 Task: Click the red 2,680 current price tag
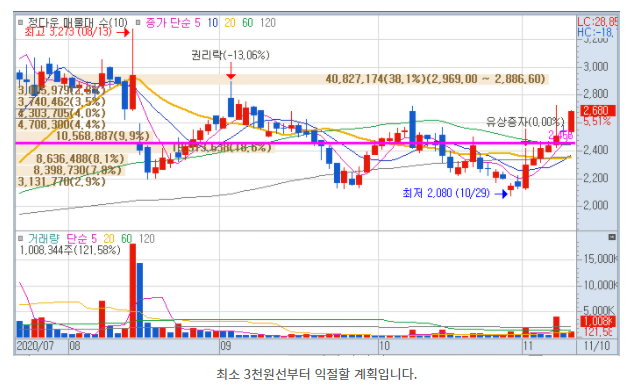[597, 110]
